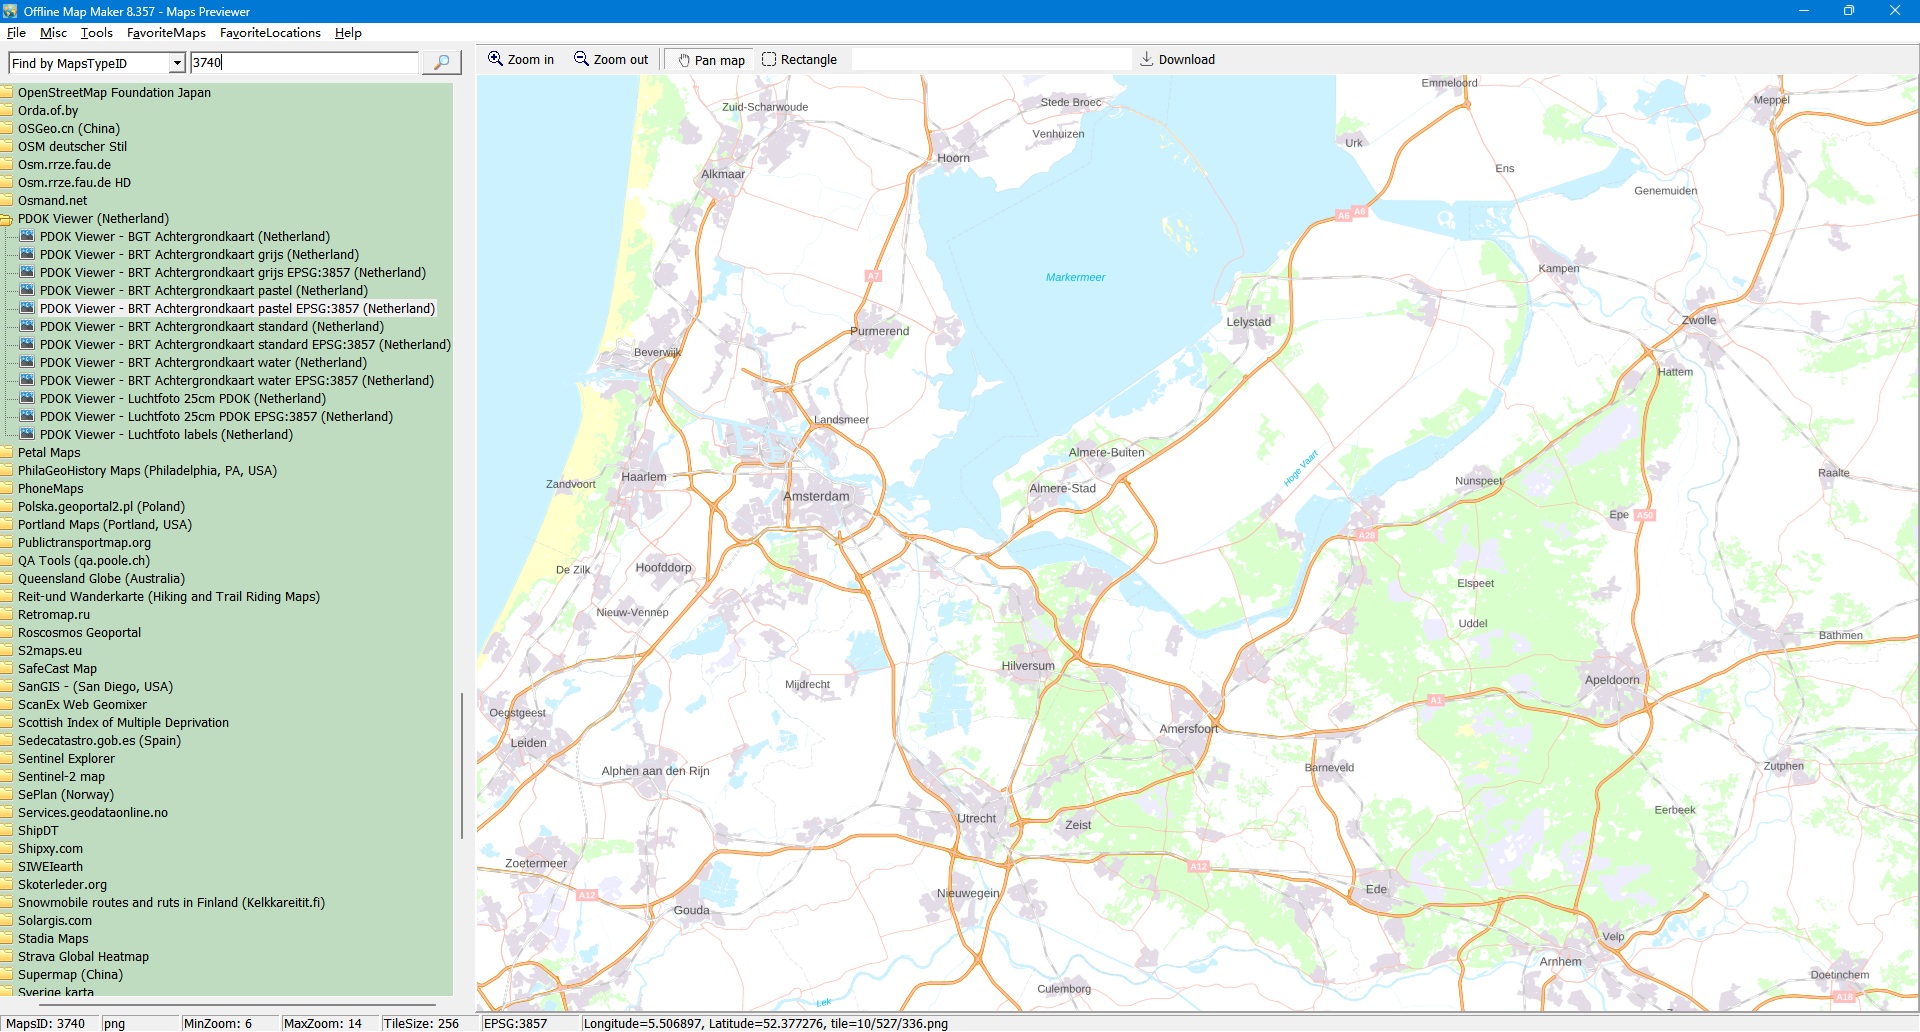Image resolution: width=1920 pixels, height=1032 pixels.
Task: Collapse the PDOK Viewer (Netherland) folder
Action: [x=6, y=219]
